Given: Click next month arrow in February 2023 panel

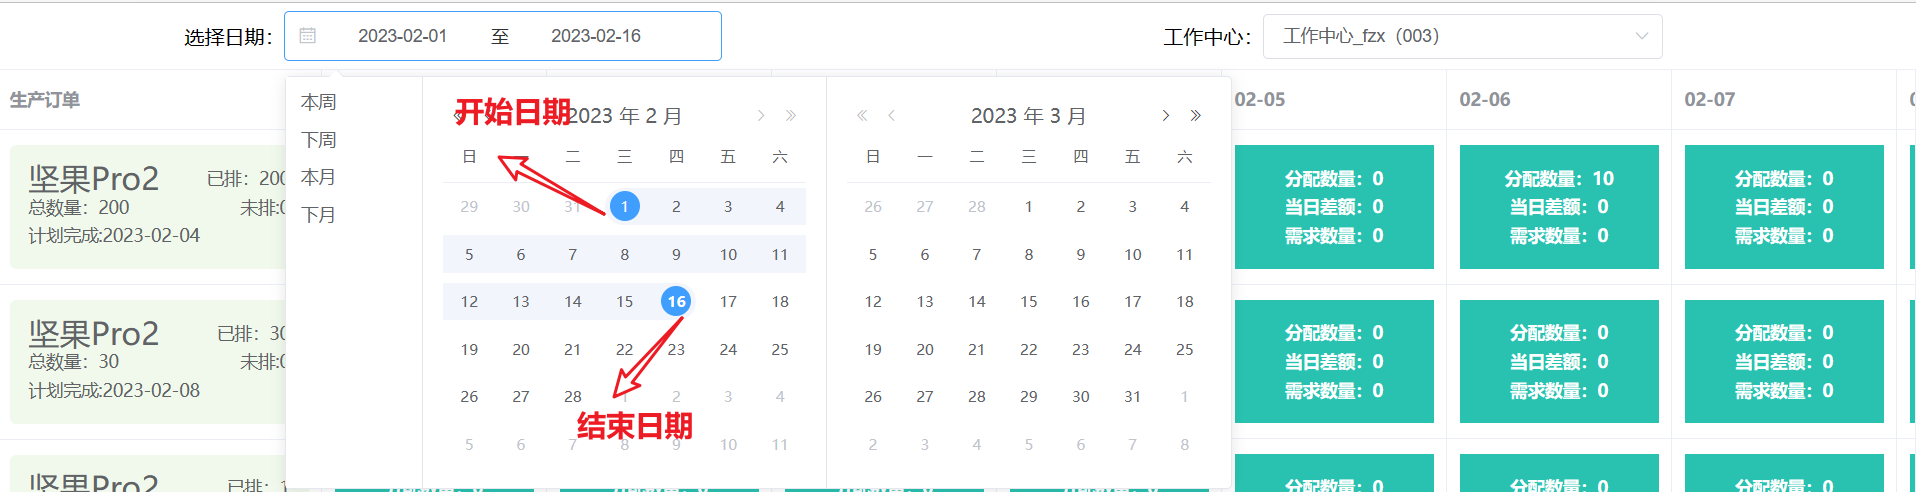Looking at the screenshot, I should [761, 116].
